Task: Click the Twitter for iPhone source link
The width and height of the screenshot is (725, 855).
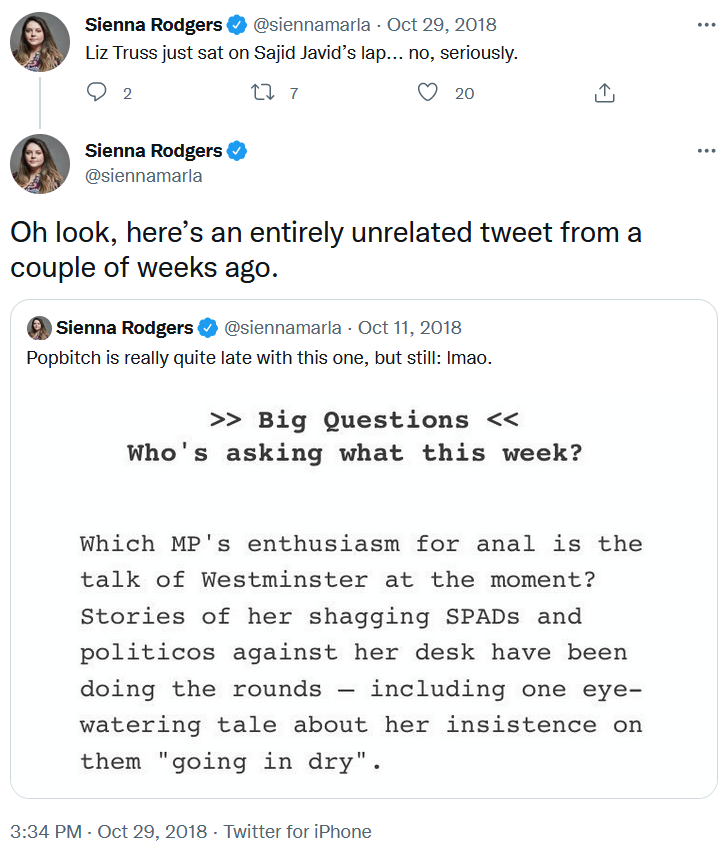Action: 298,832
